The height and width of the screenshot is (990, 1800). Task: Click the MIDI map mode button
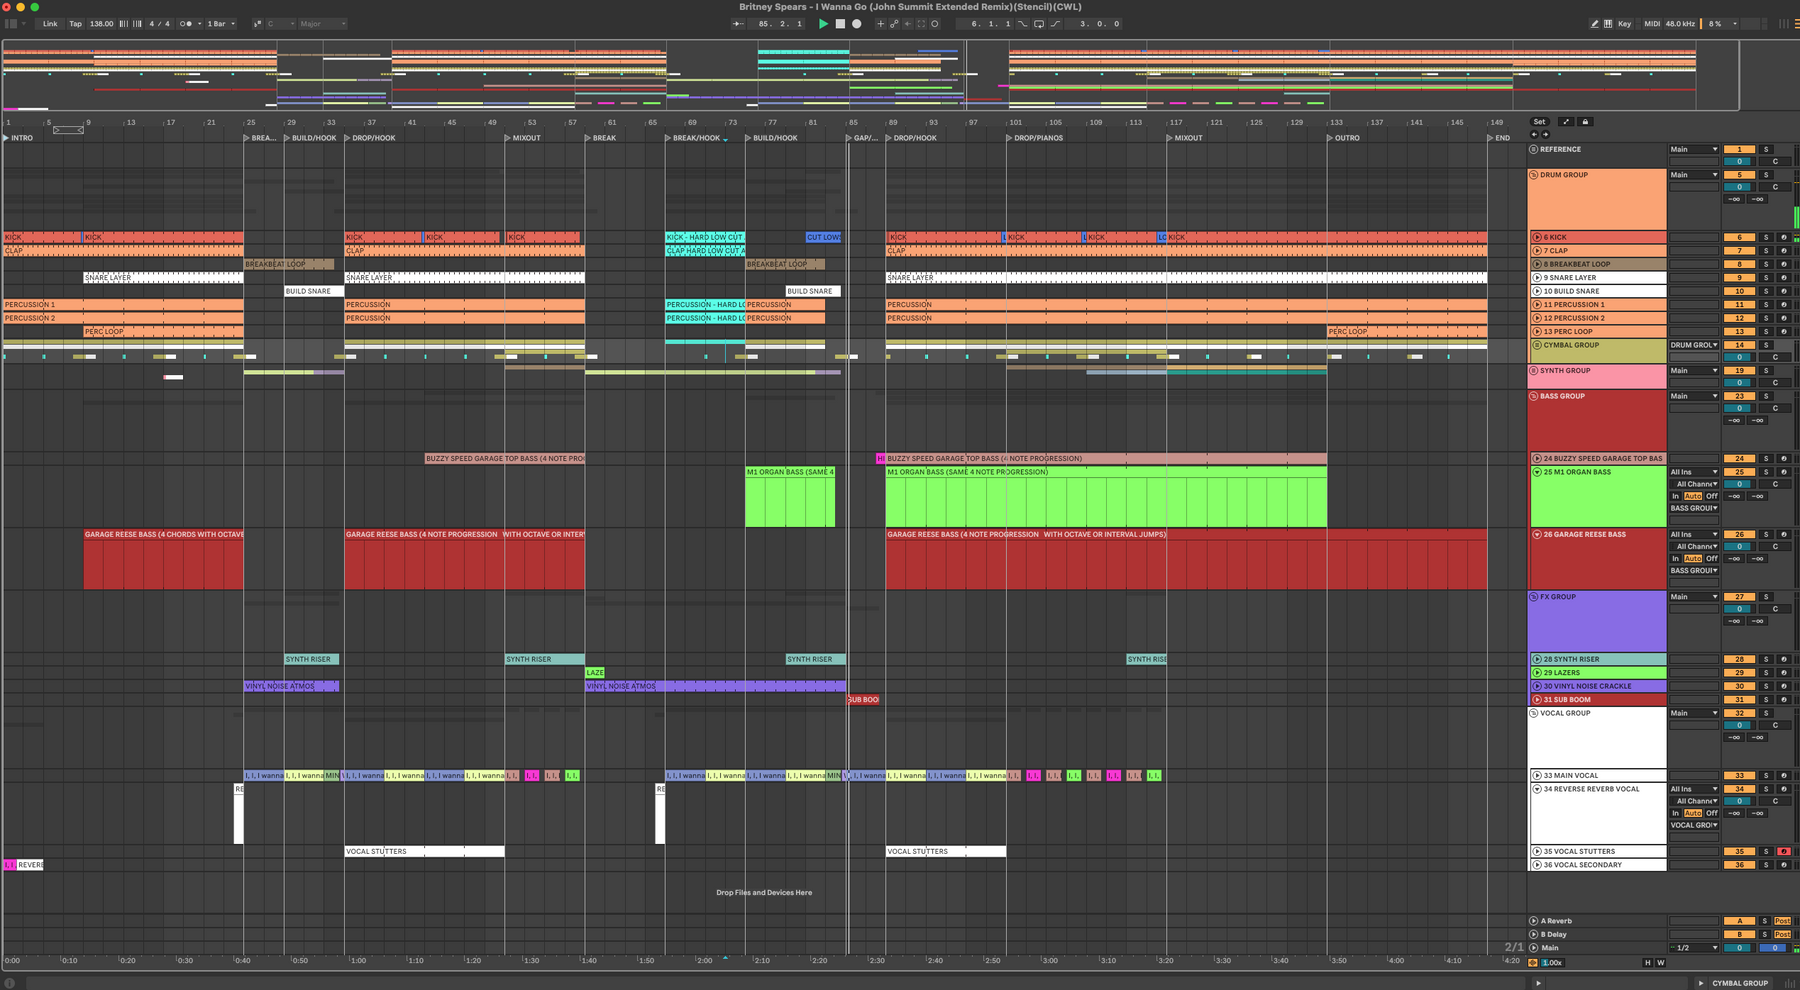click(1652, 24)
